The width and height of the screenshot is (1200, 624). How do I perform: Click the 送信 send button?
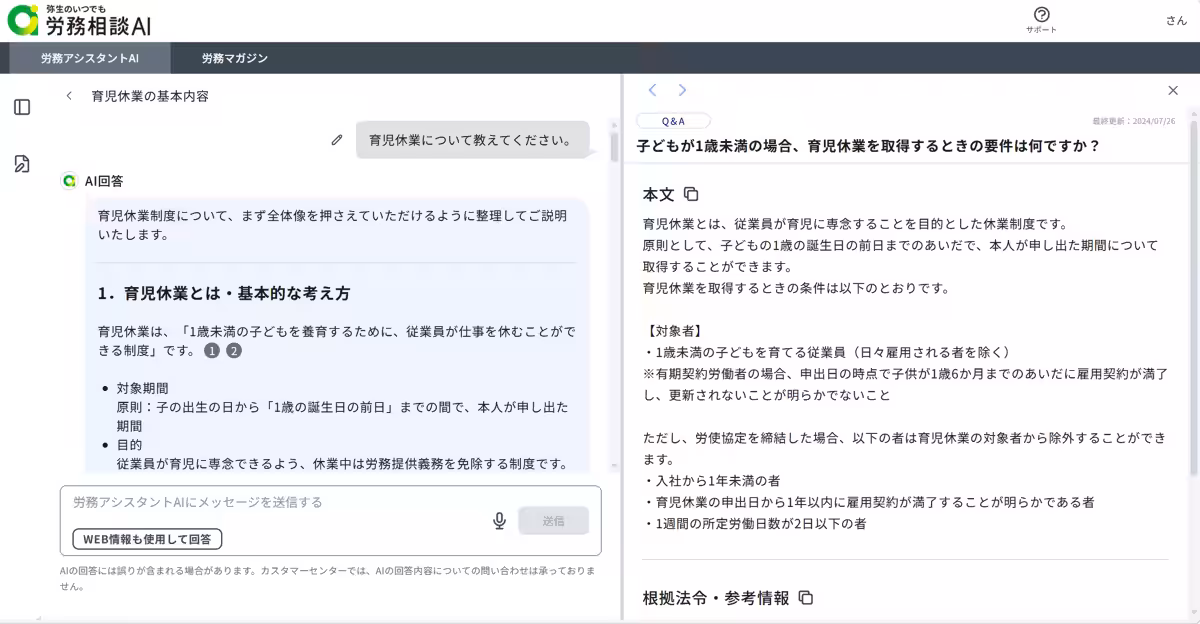click(x=554, y=519)
